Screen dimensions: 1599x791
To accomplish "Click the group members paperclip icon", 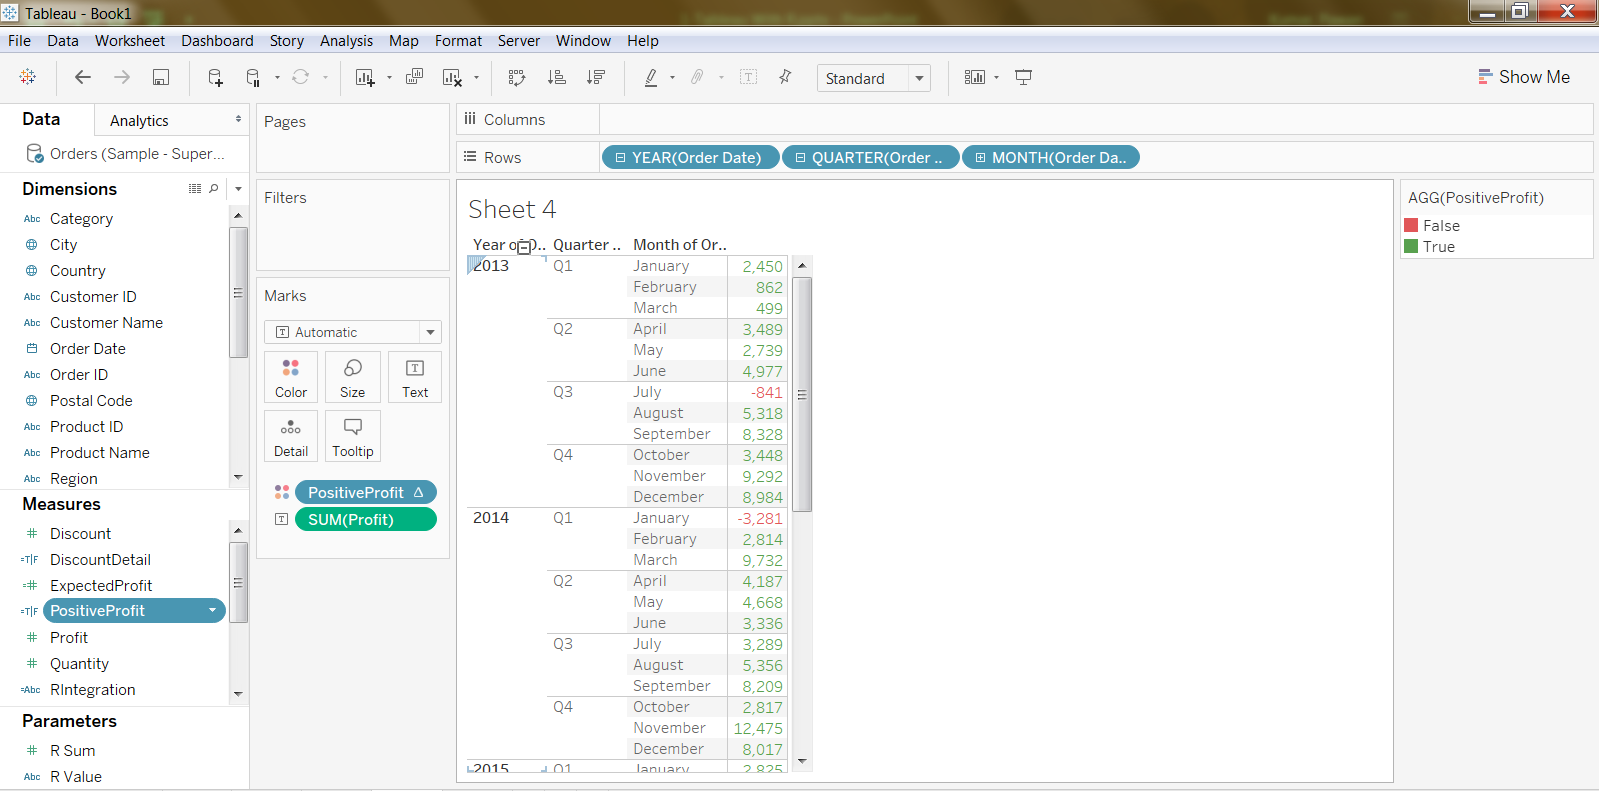I will pyautogui.click(x=698, y=77).
